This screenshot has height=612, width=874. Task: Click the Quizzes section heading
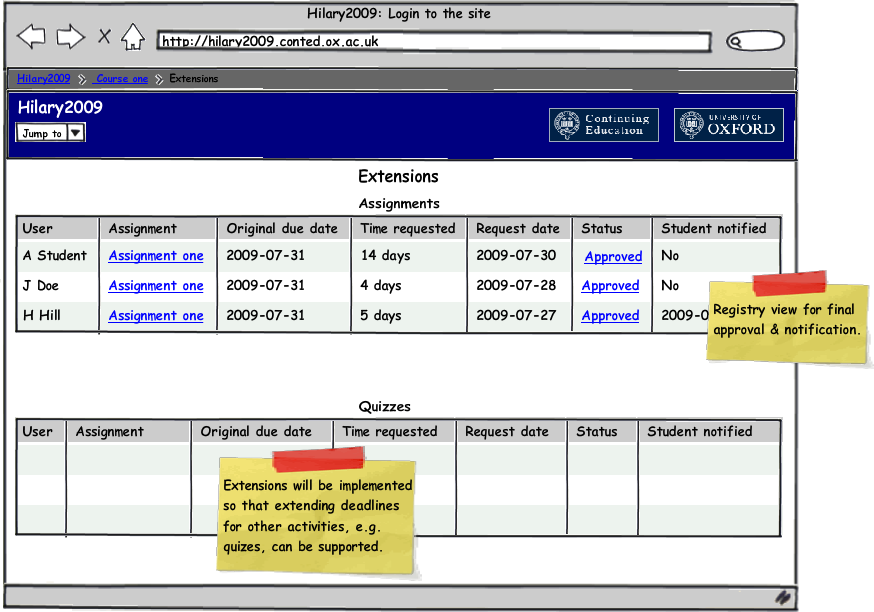coord(385,406)
